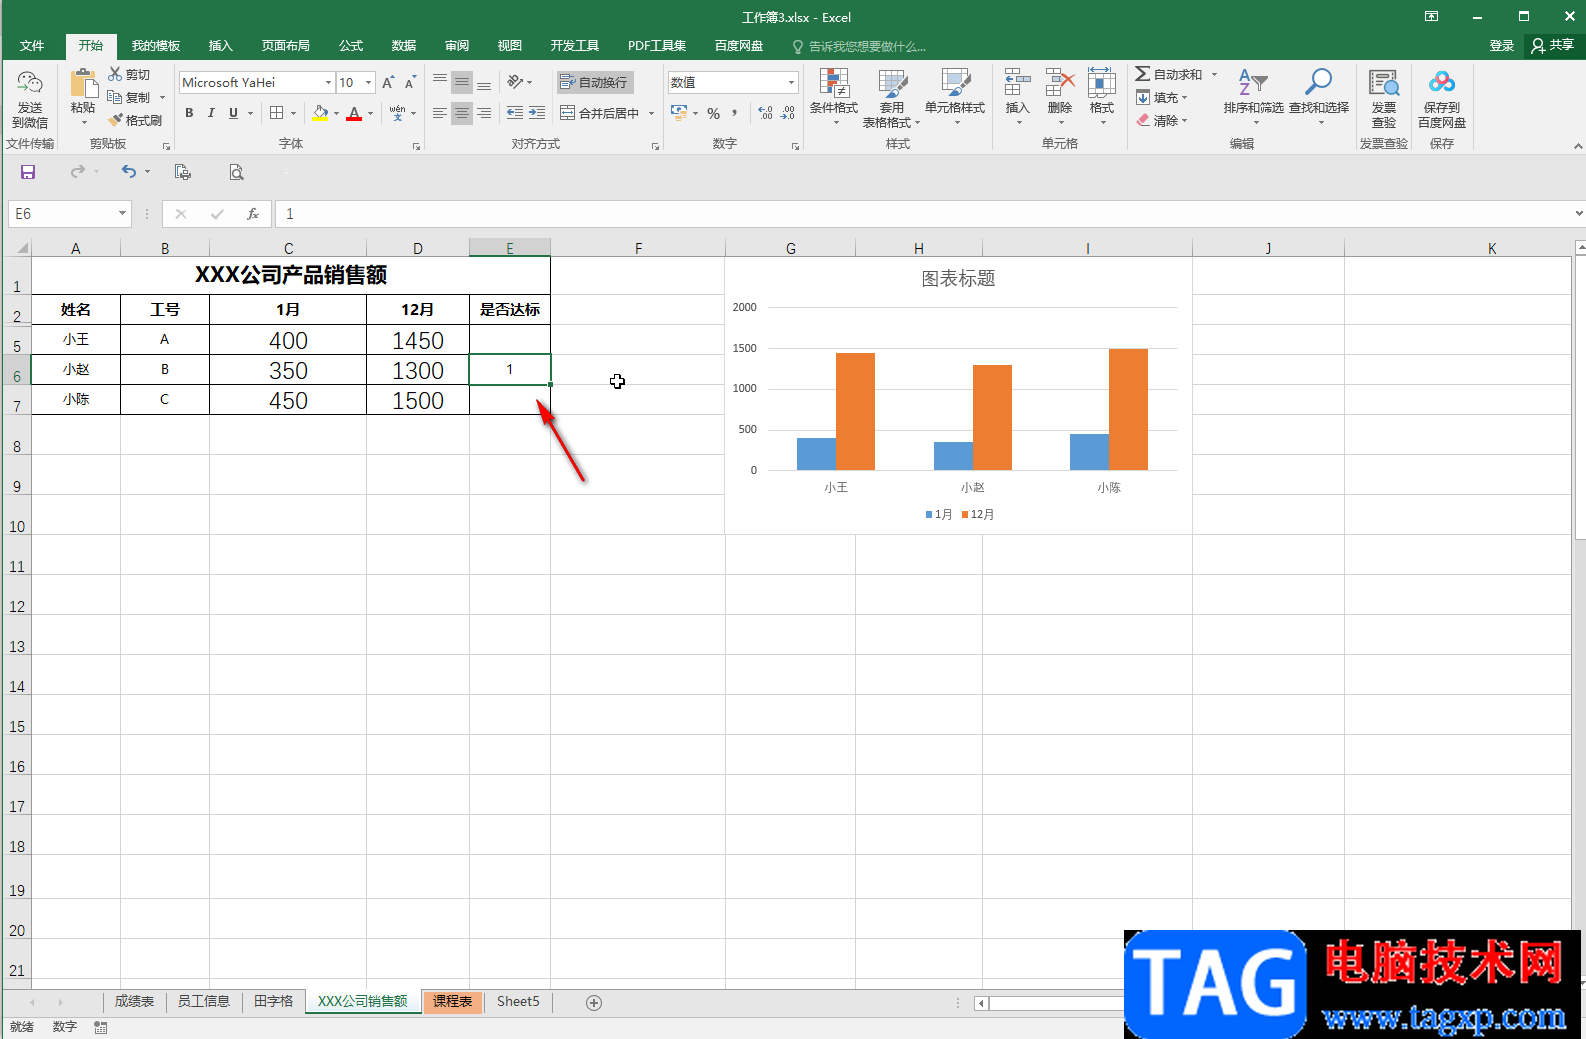Switch to the 数据 Data tab
1586x1039 pixels.
click(x=404, y=45)
